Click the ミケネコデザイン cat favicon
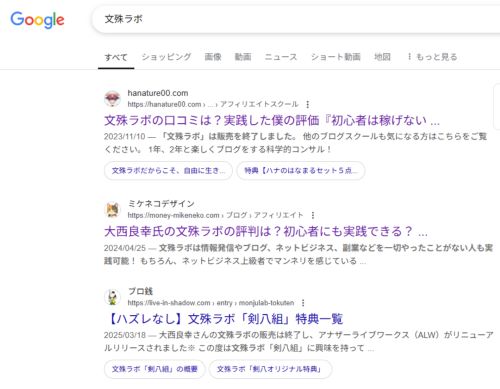The width and height of the screenshot is (500, 389). [112, 210]
